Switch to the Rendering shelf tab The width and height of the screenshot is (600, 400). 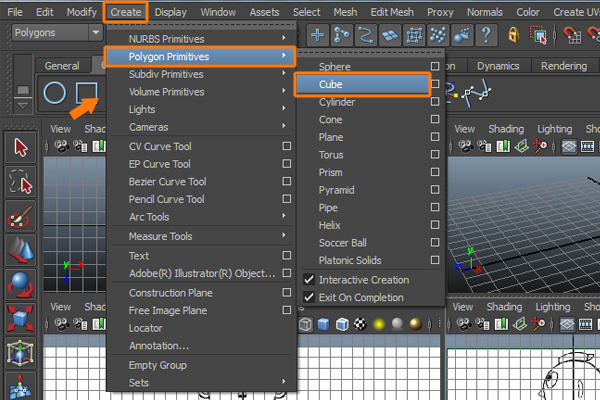point(563,66)
